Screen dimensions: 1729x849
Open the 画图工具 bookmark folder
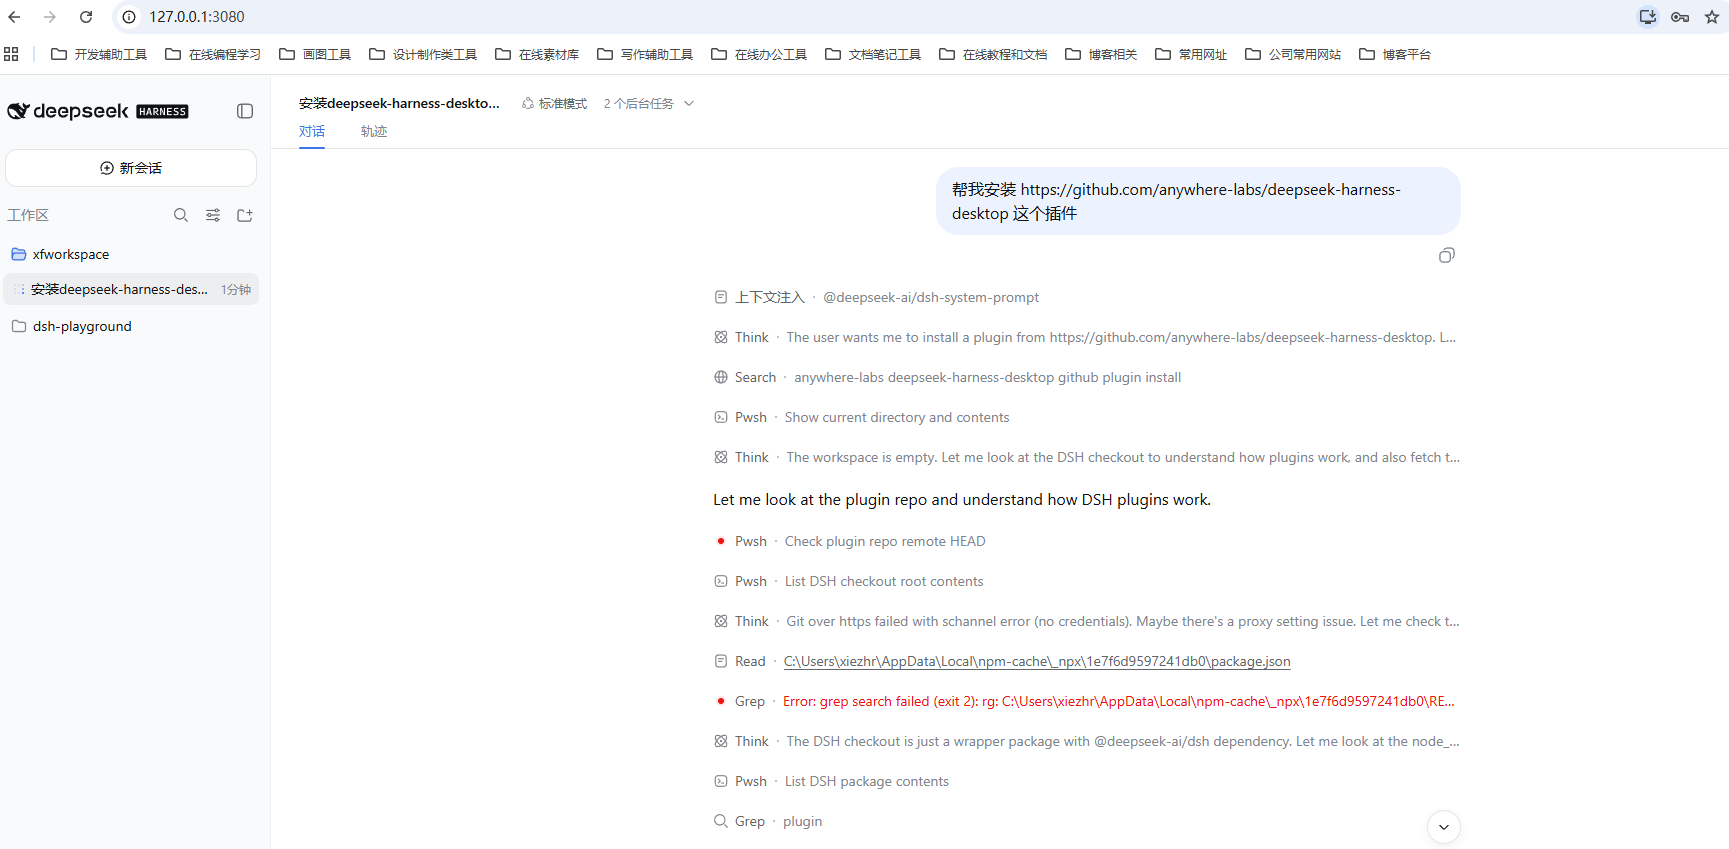click(x=315, y=54)
